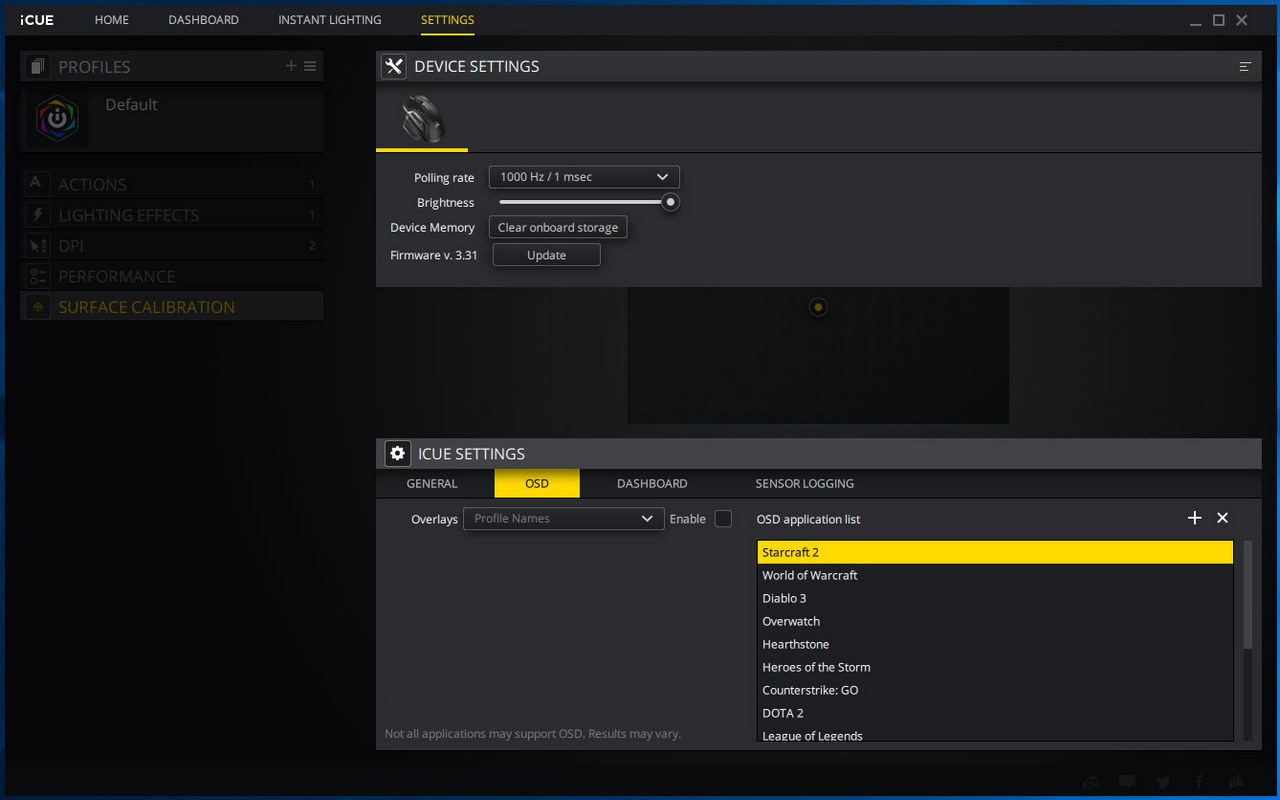The height and width of the screenshot is (800, 1280).
Task: Select the mouse device thumbnail
Action: click(x=422, y=119)
